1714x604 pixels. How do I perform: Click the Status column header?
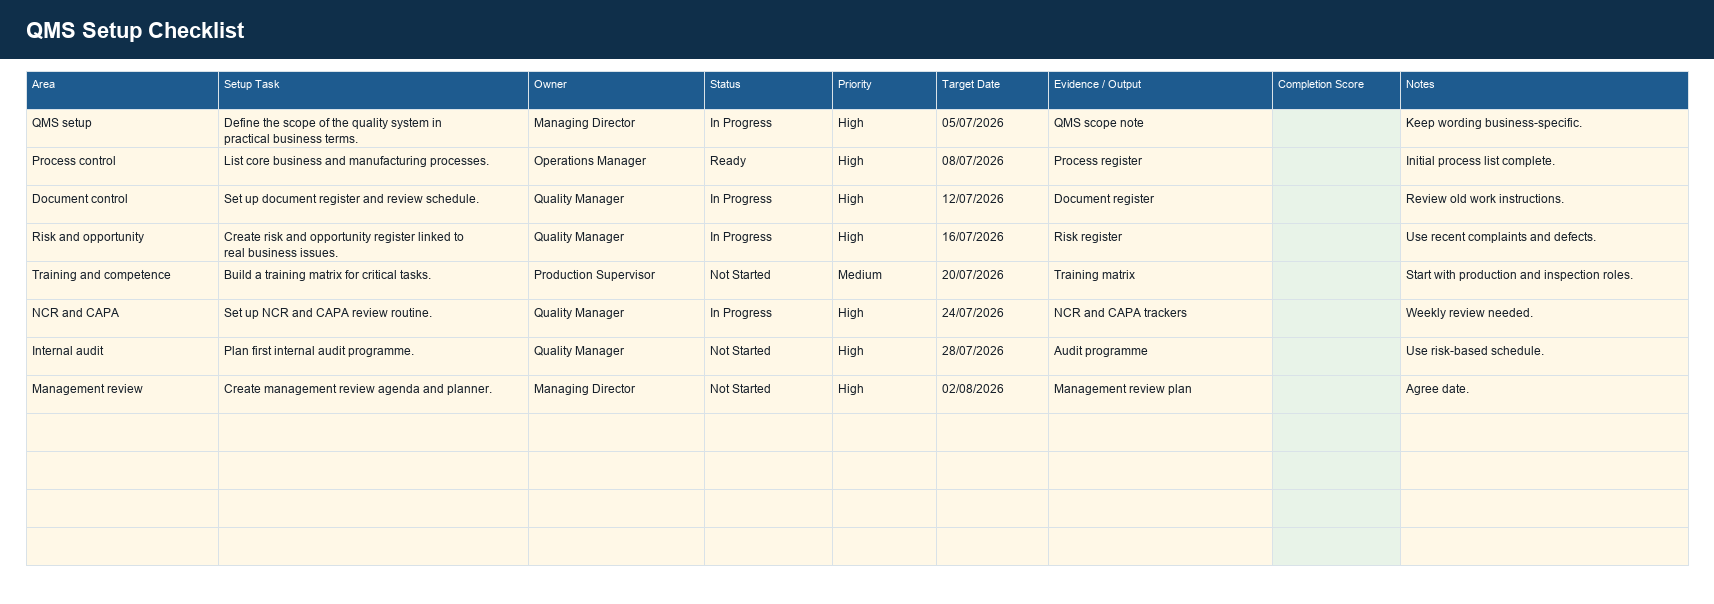point(768,90)
